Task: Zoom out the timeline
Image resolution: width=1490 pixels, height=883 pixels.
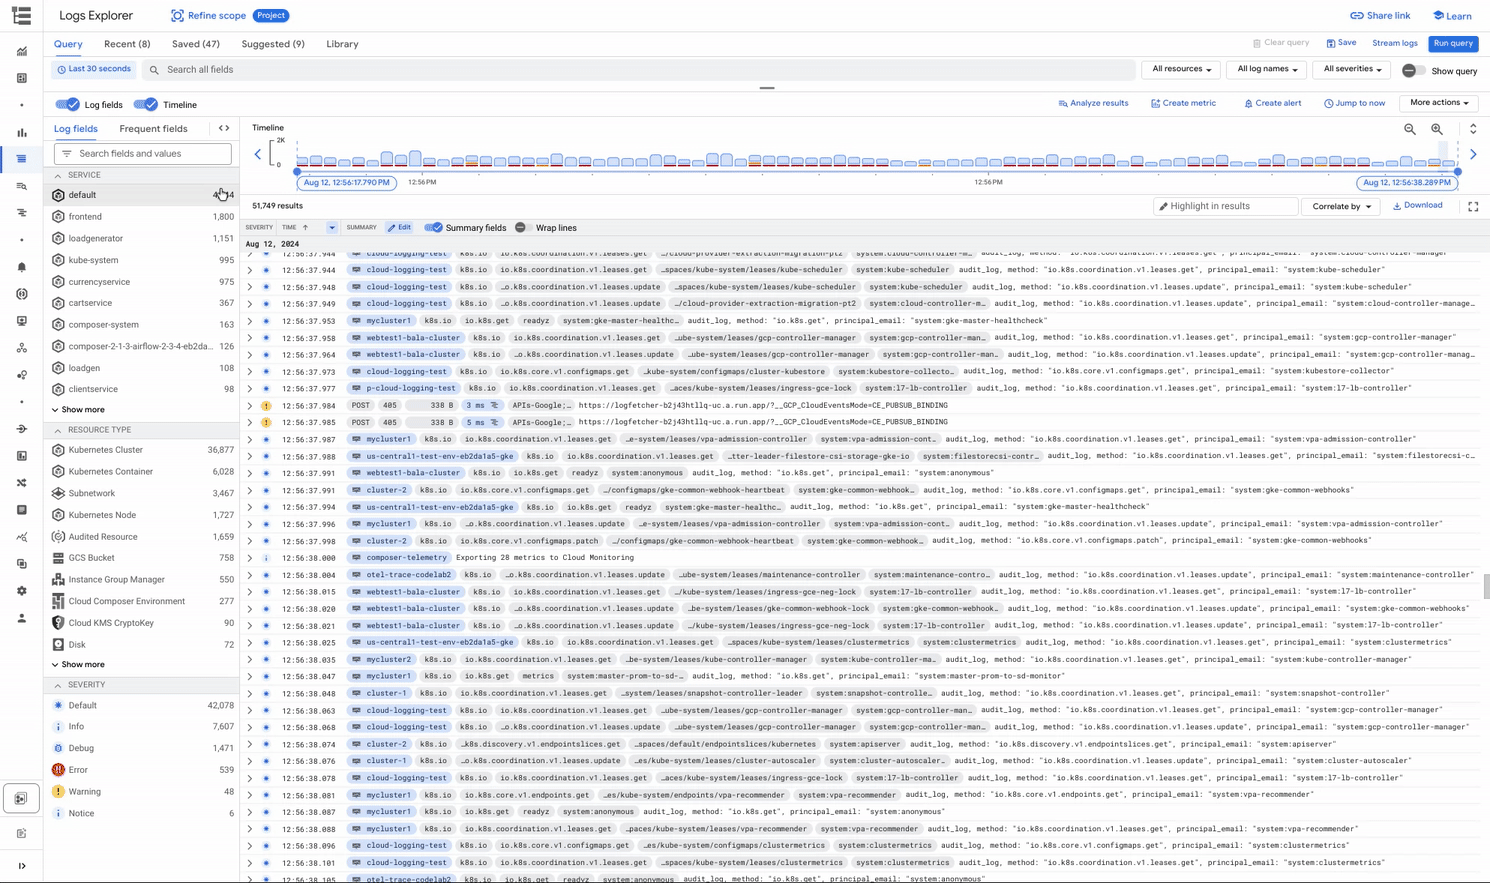Action: 1410,129
